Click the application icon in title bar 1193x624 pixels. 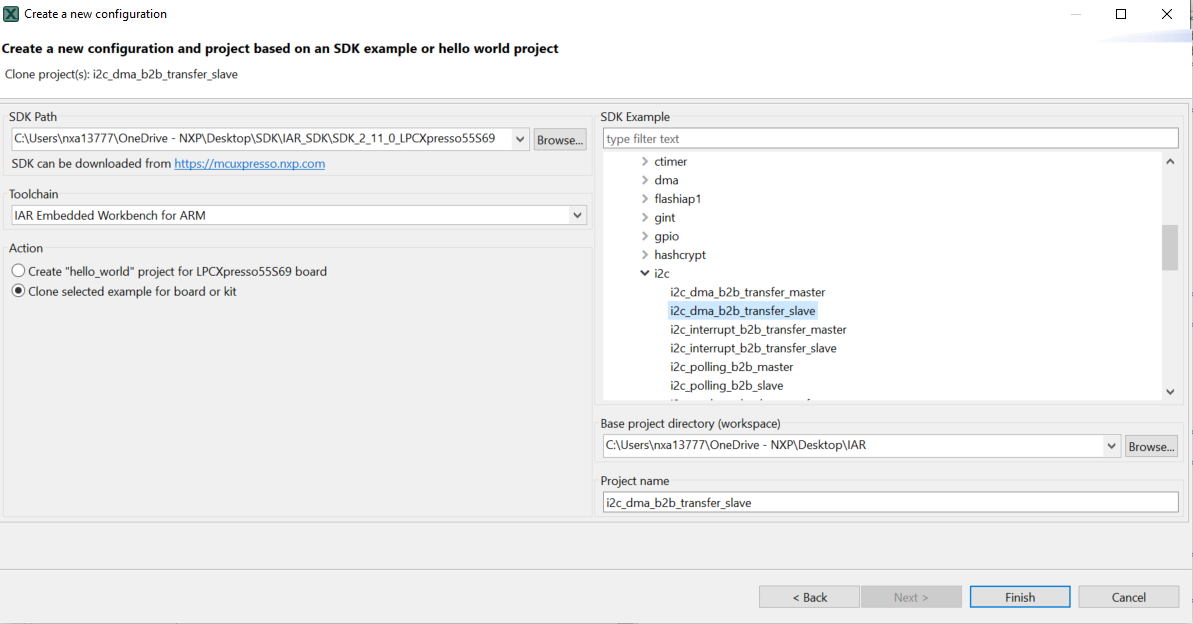11,14
